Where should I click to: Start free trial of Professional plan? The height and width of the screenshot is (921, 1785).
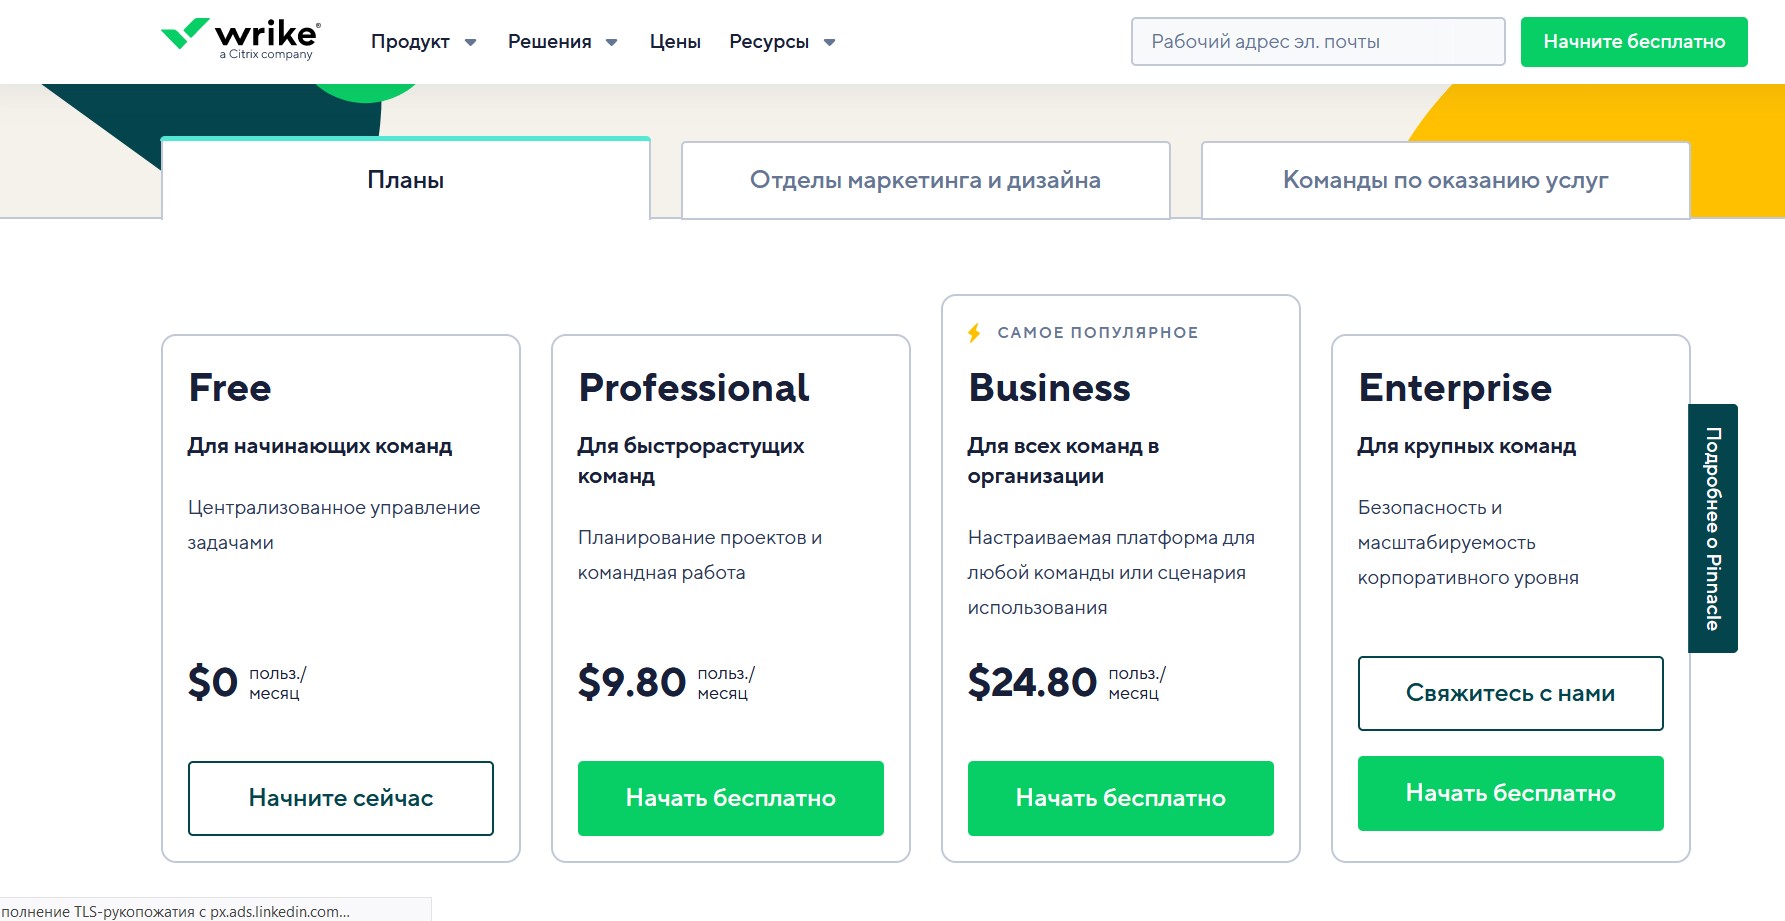(730, 798)
